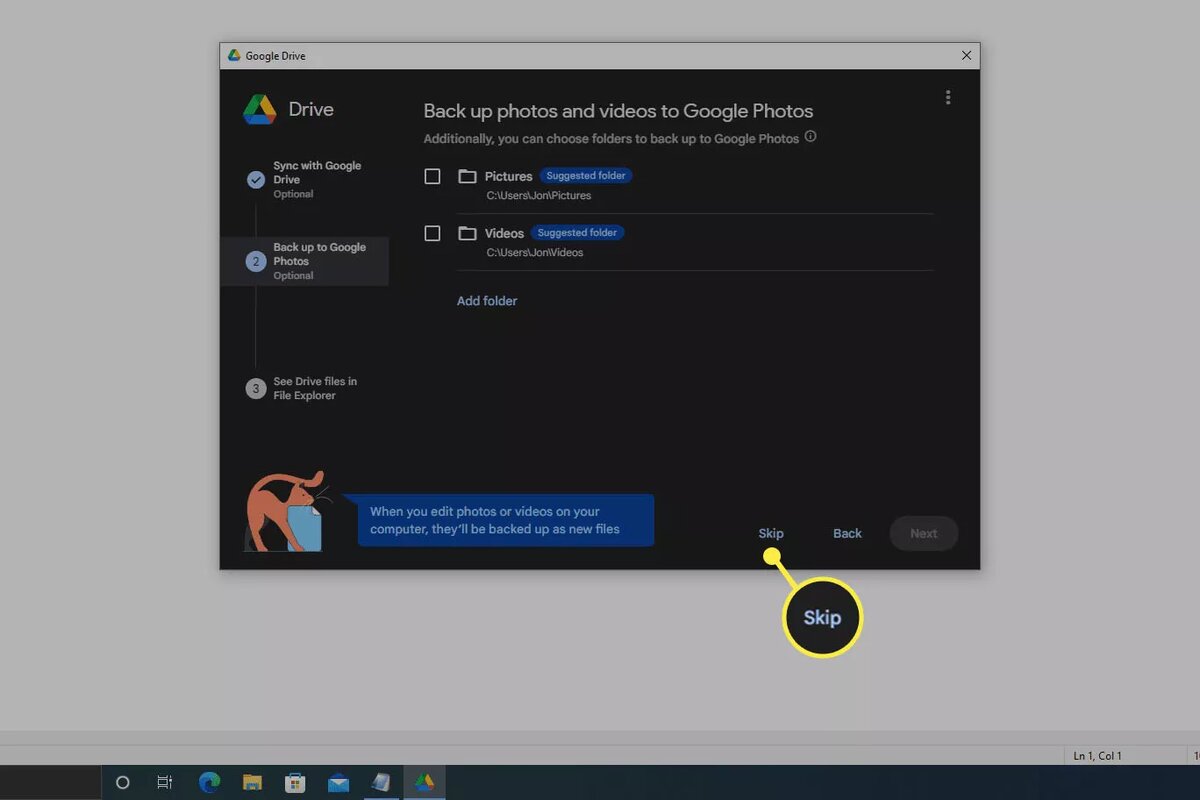Click the Pictures folder icon

point(467,176)
